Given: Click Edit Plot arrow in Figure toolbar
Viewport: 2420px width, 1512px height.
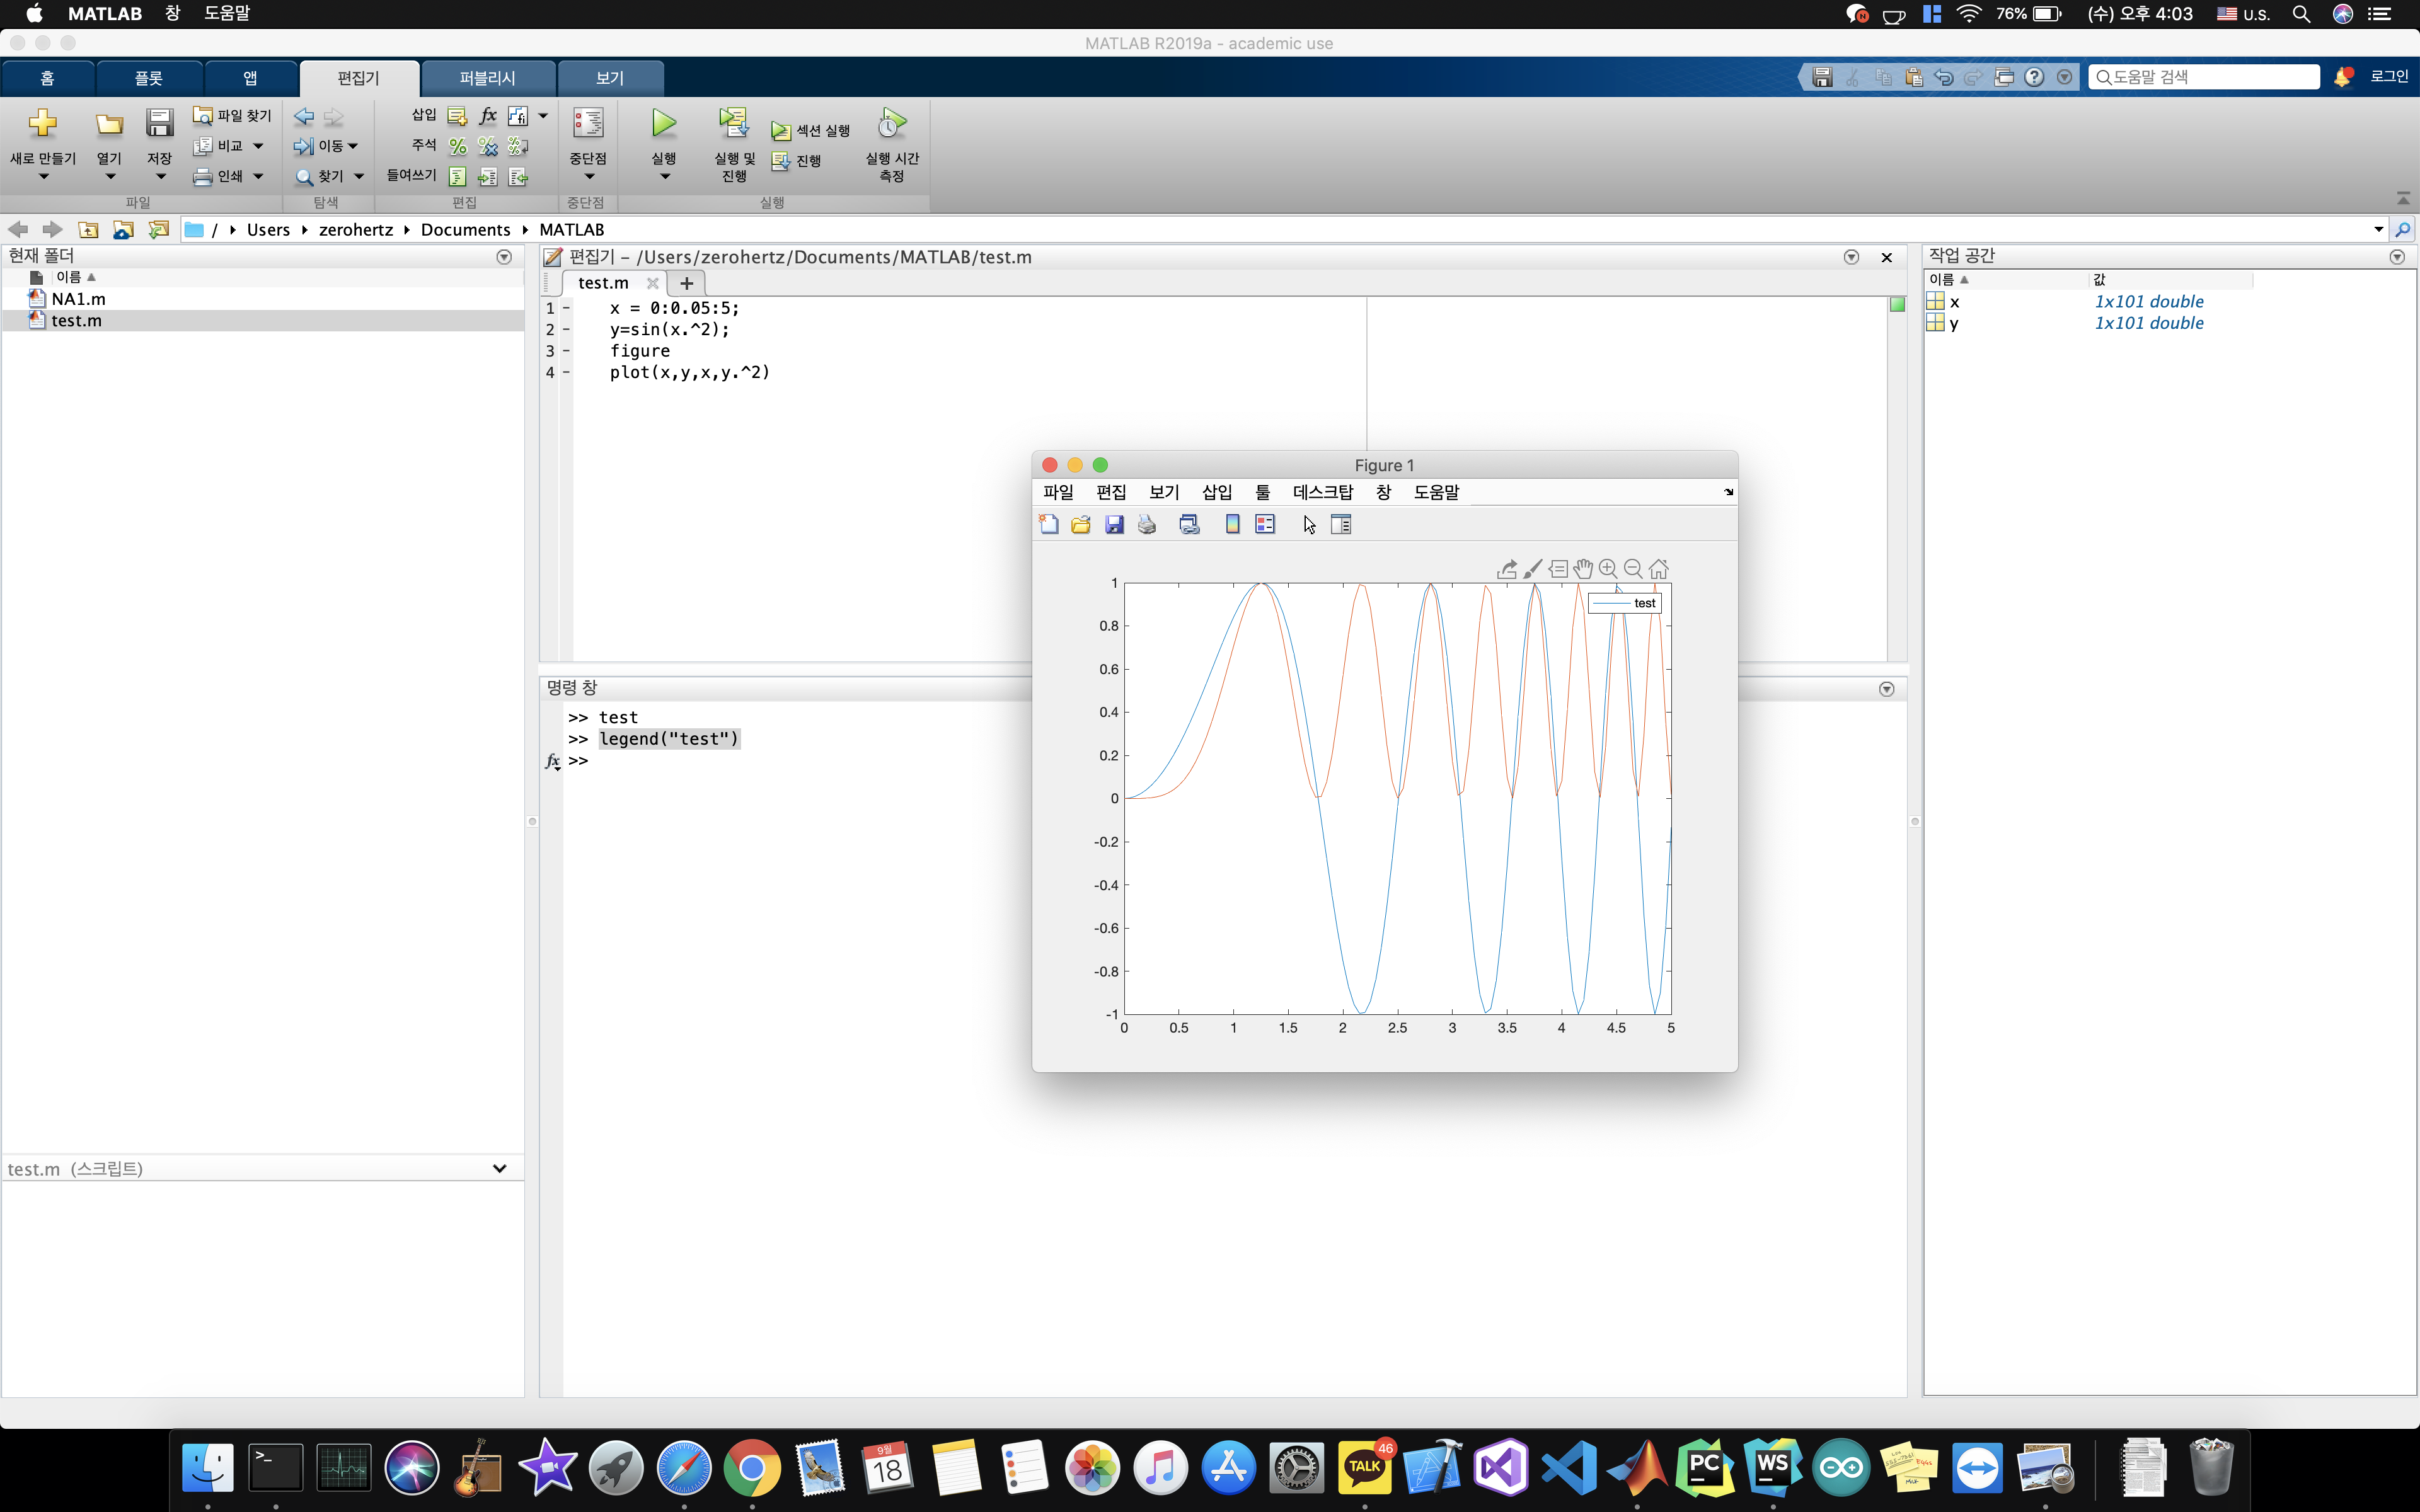Looking at the screenshot, I should point(1310,525).
